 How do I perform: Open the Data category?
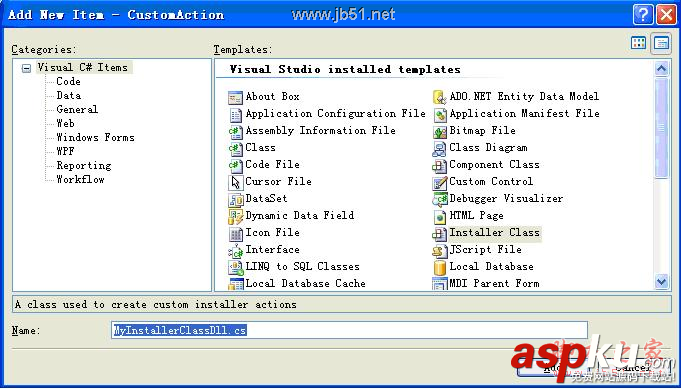(68, 96)
